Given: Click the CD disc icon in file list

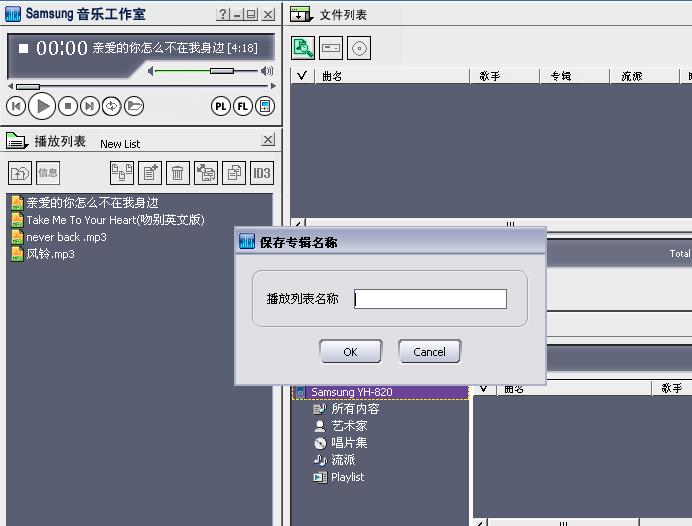Looking at the screenshot, I should (x=359, y=48).
